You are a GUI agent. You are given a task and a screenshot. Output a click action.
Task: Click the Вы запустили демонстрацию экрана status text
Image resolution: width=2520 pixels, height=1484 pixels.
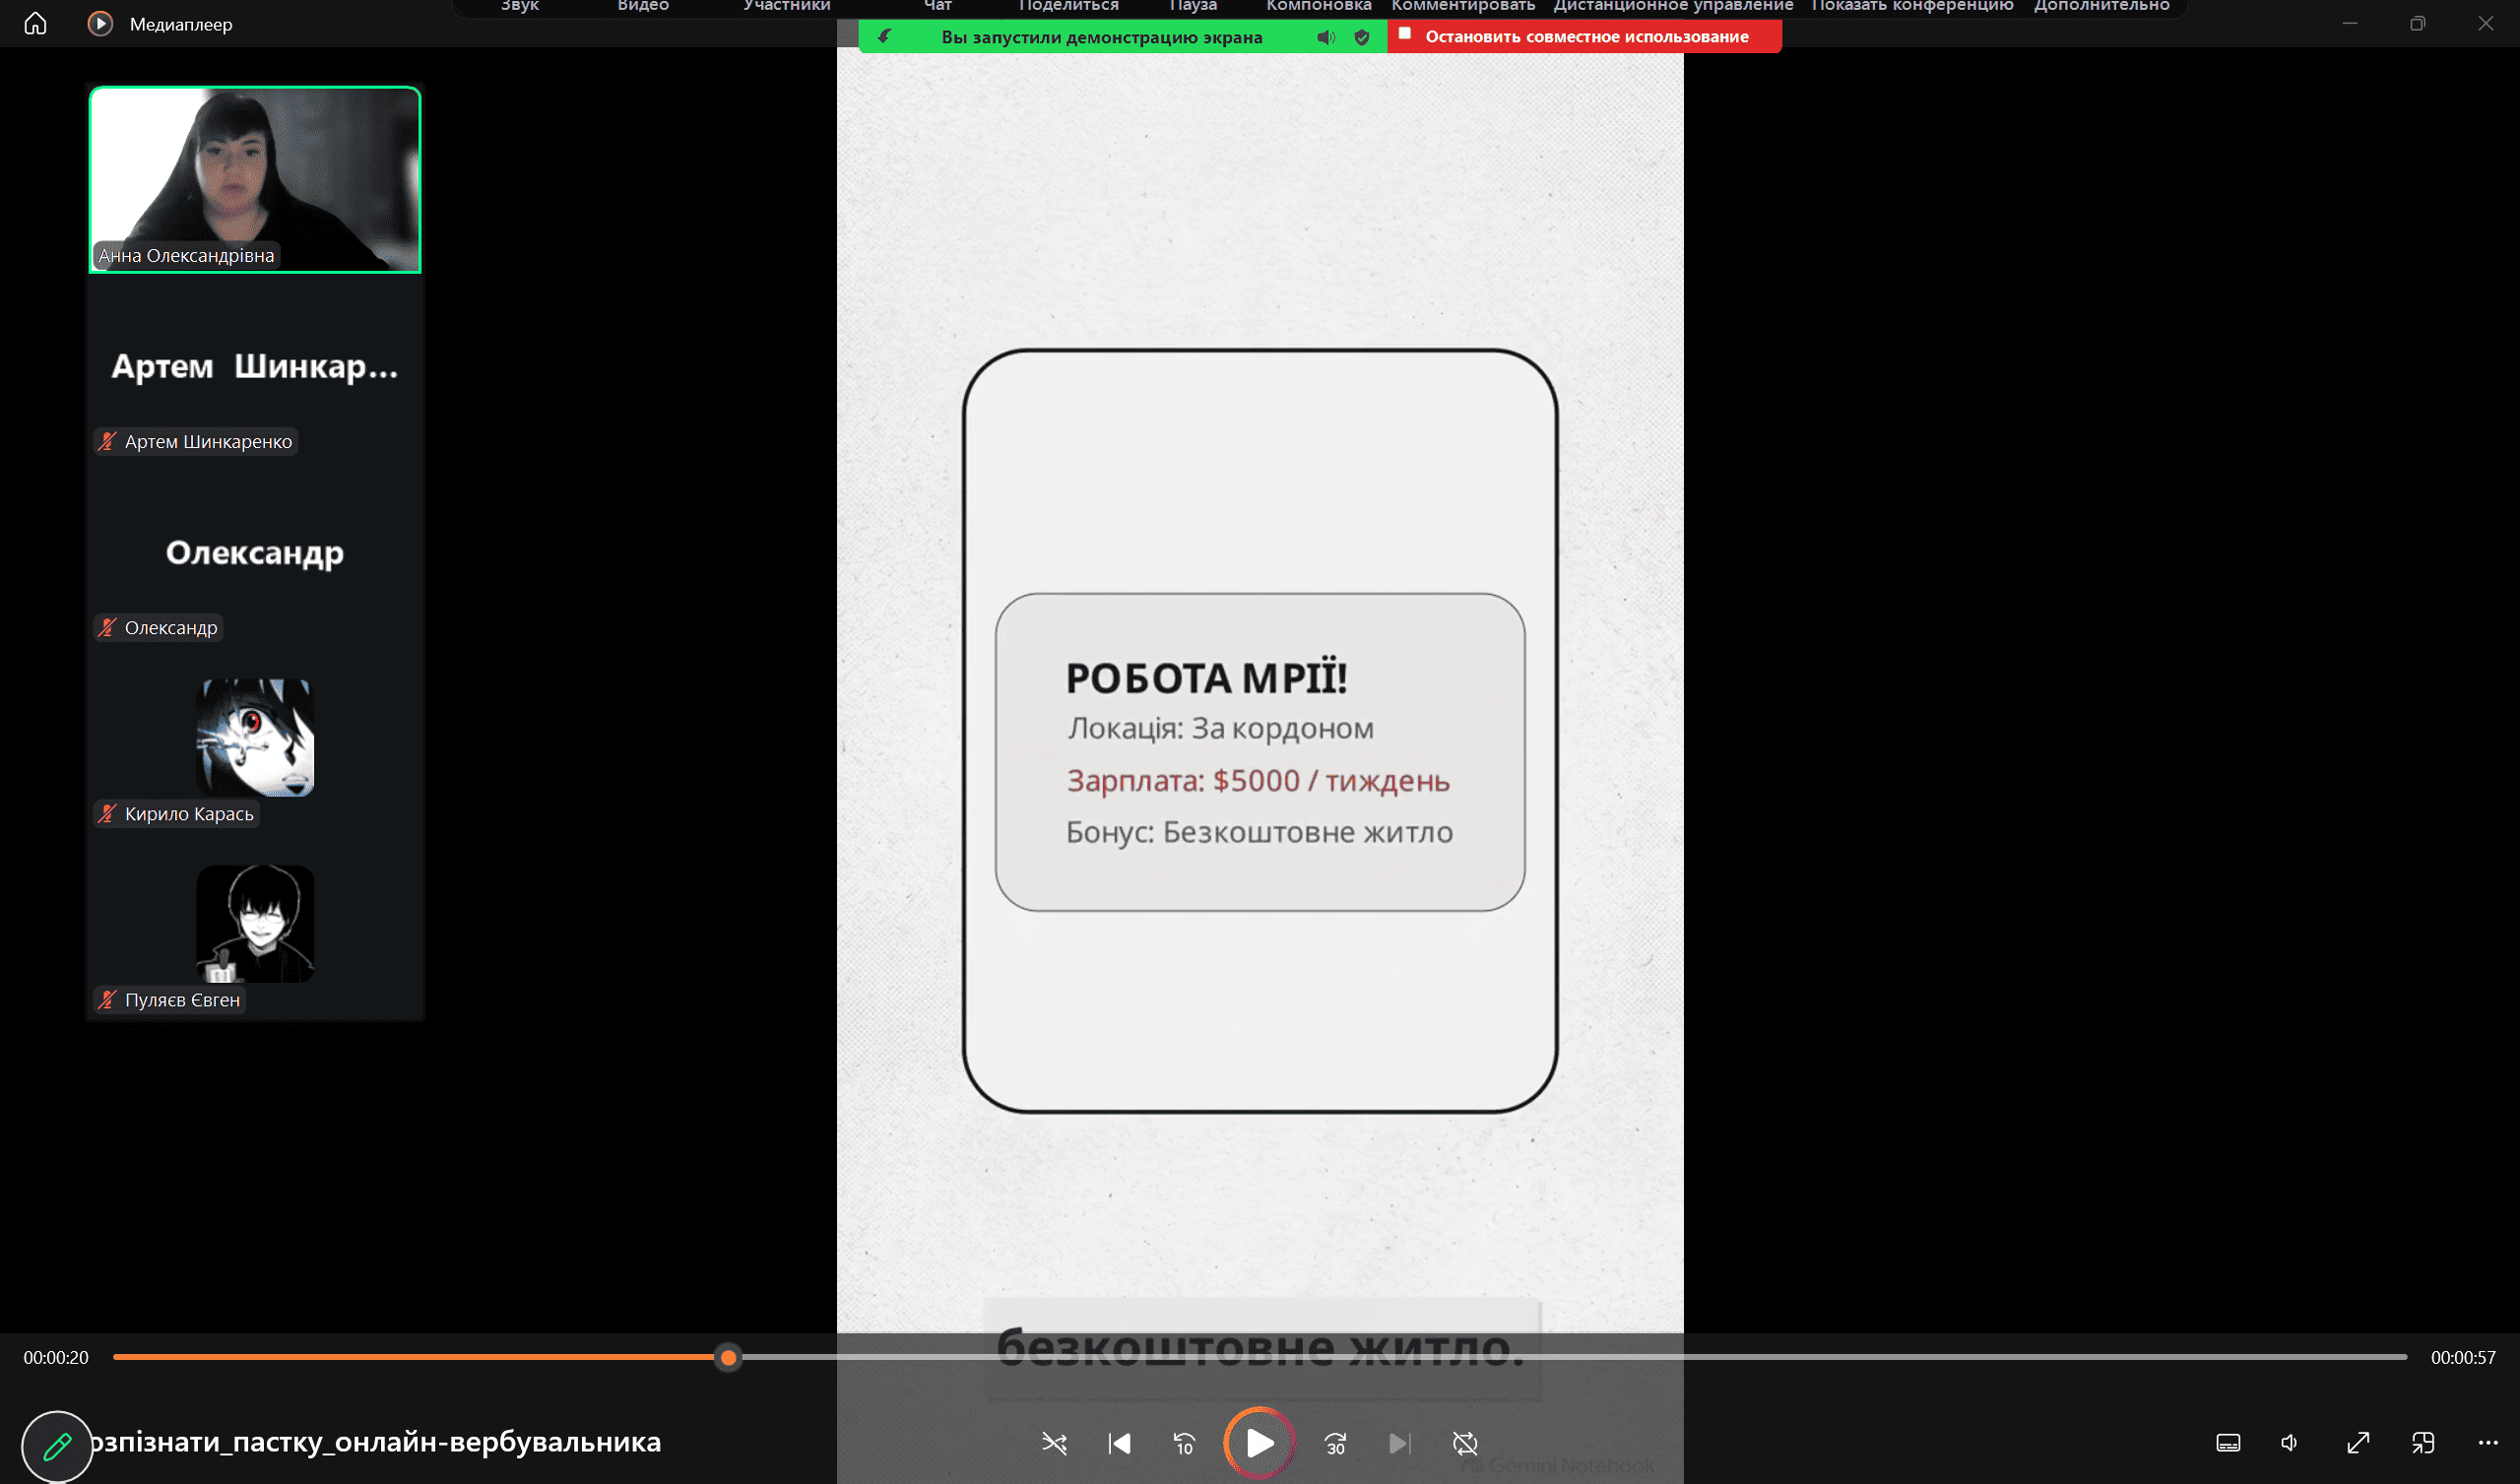coord(1101,37)
